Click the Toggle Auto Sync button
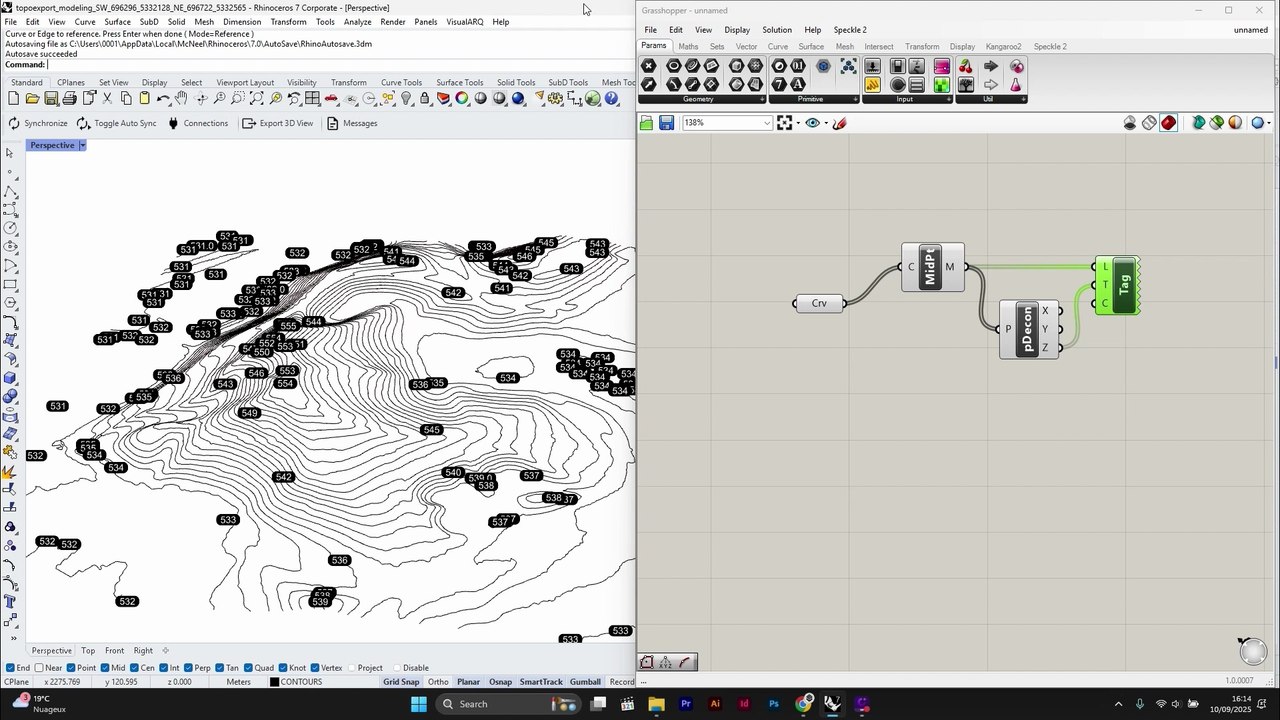Viewport: 1280px width, 720px height. click(x=116, y=123)
